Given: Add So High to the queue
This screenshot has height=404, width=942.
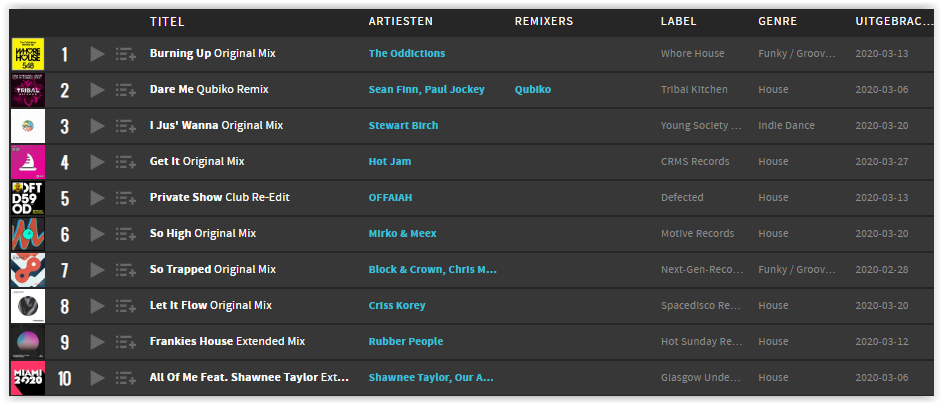Looking at the screenshot, I should click(126, 234).
